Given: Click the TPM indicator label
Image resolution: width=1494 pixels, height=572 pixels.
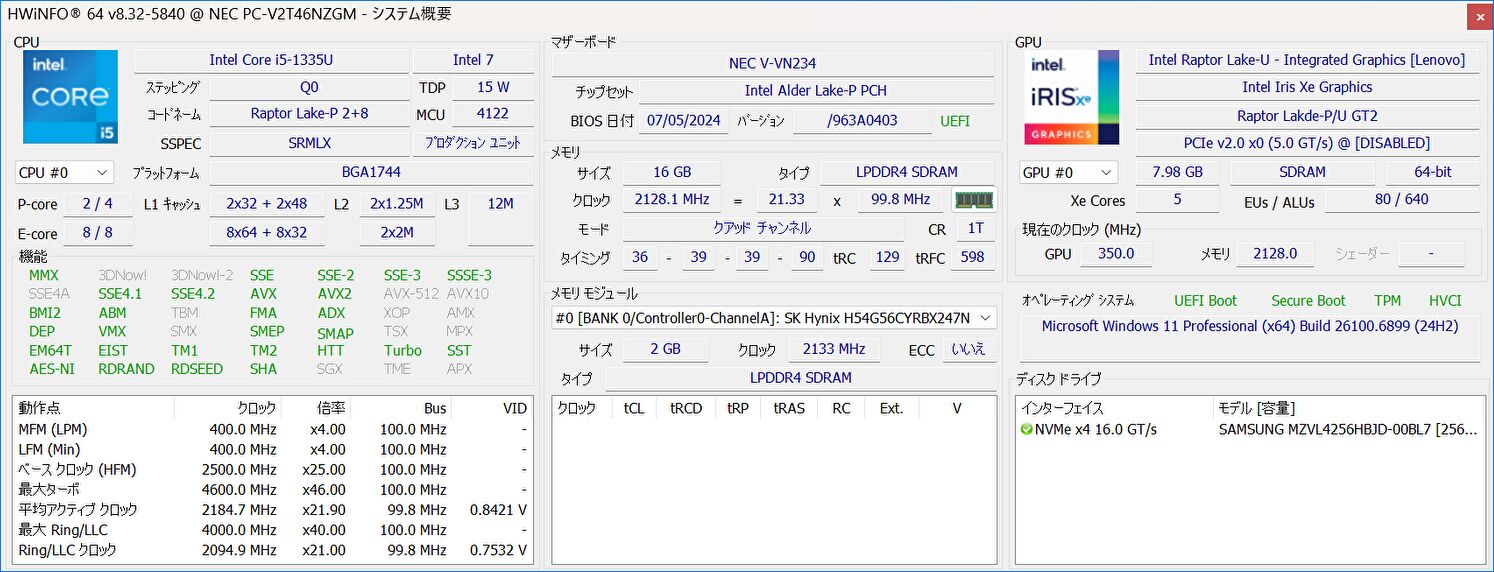Looking at the screenshot, I should pos(1387,301).
